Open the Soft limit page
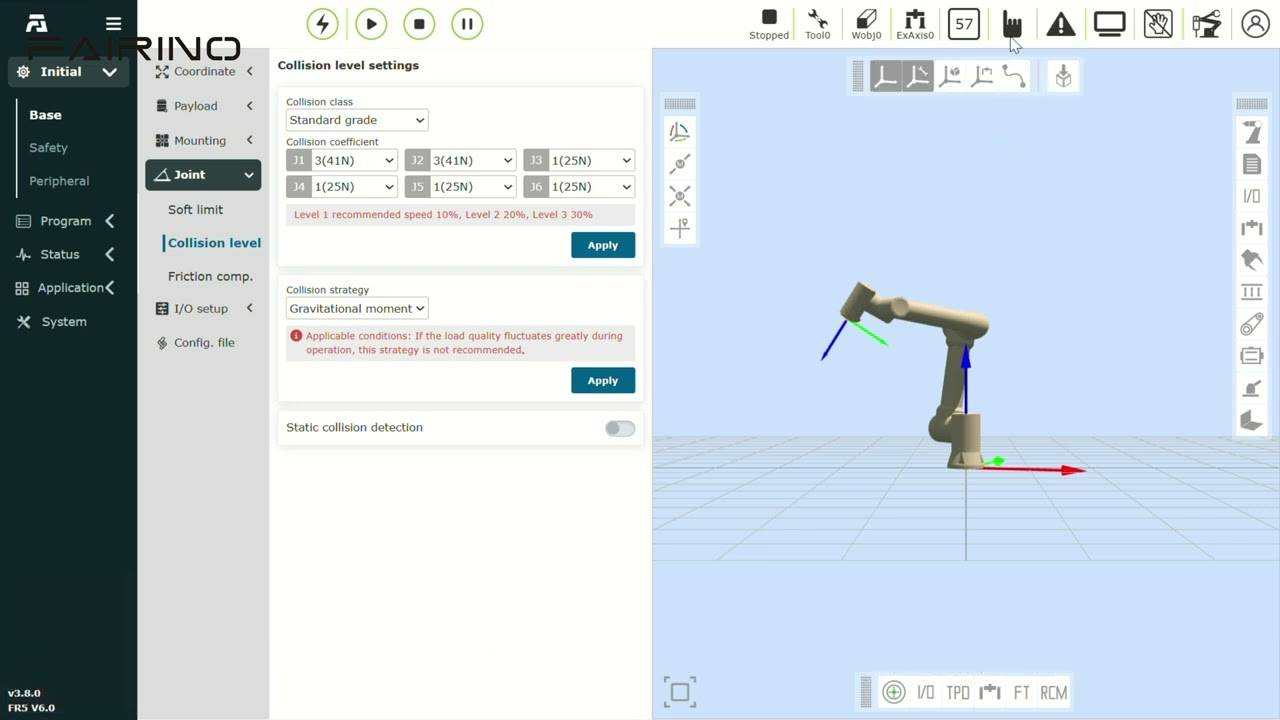 pos(195,210)
